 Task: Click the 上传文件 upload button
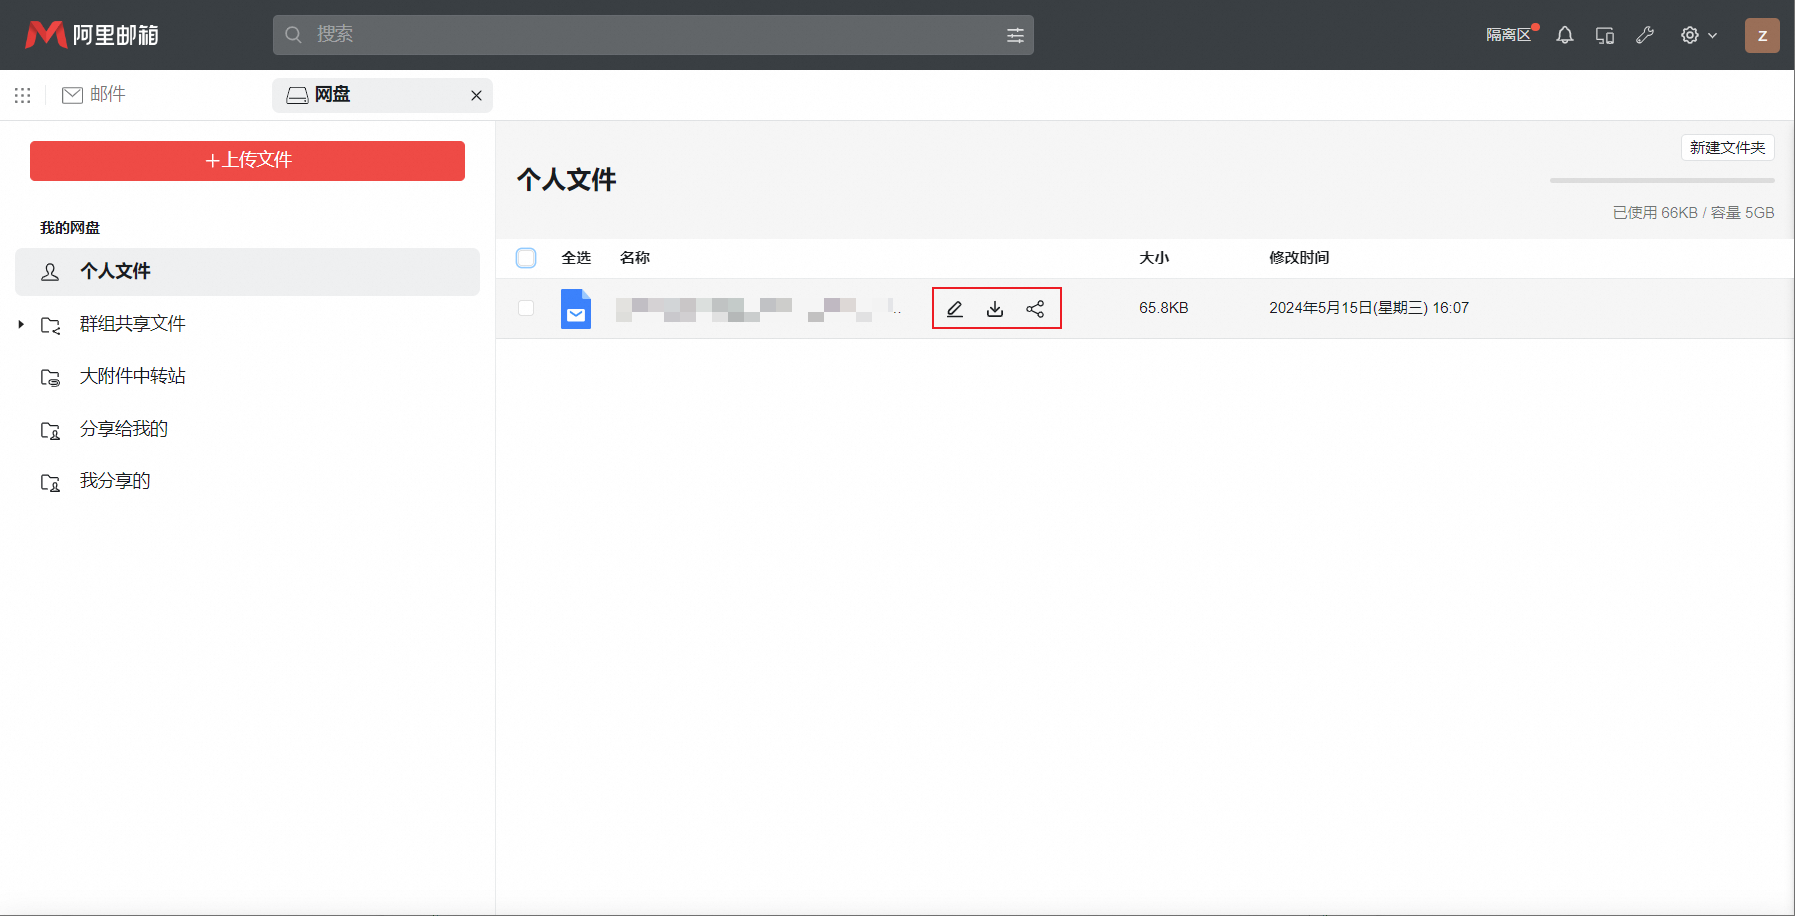point(247,160)
